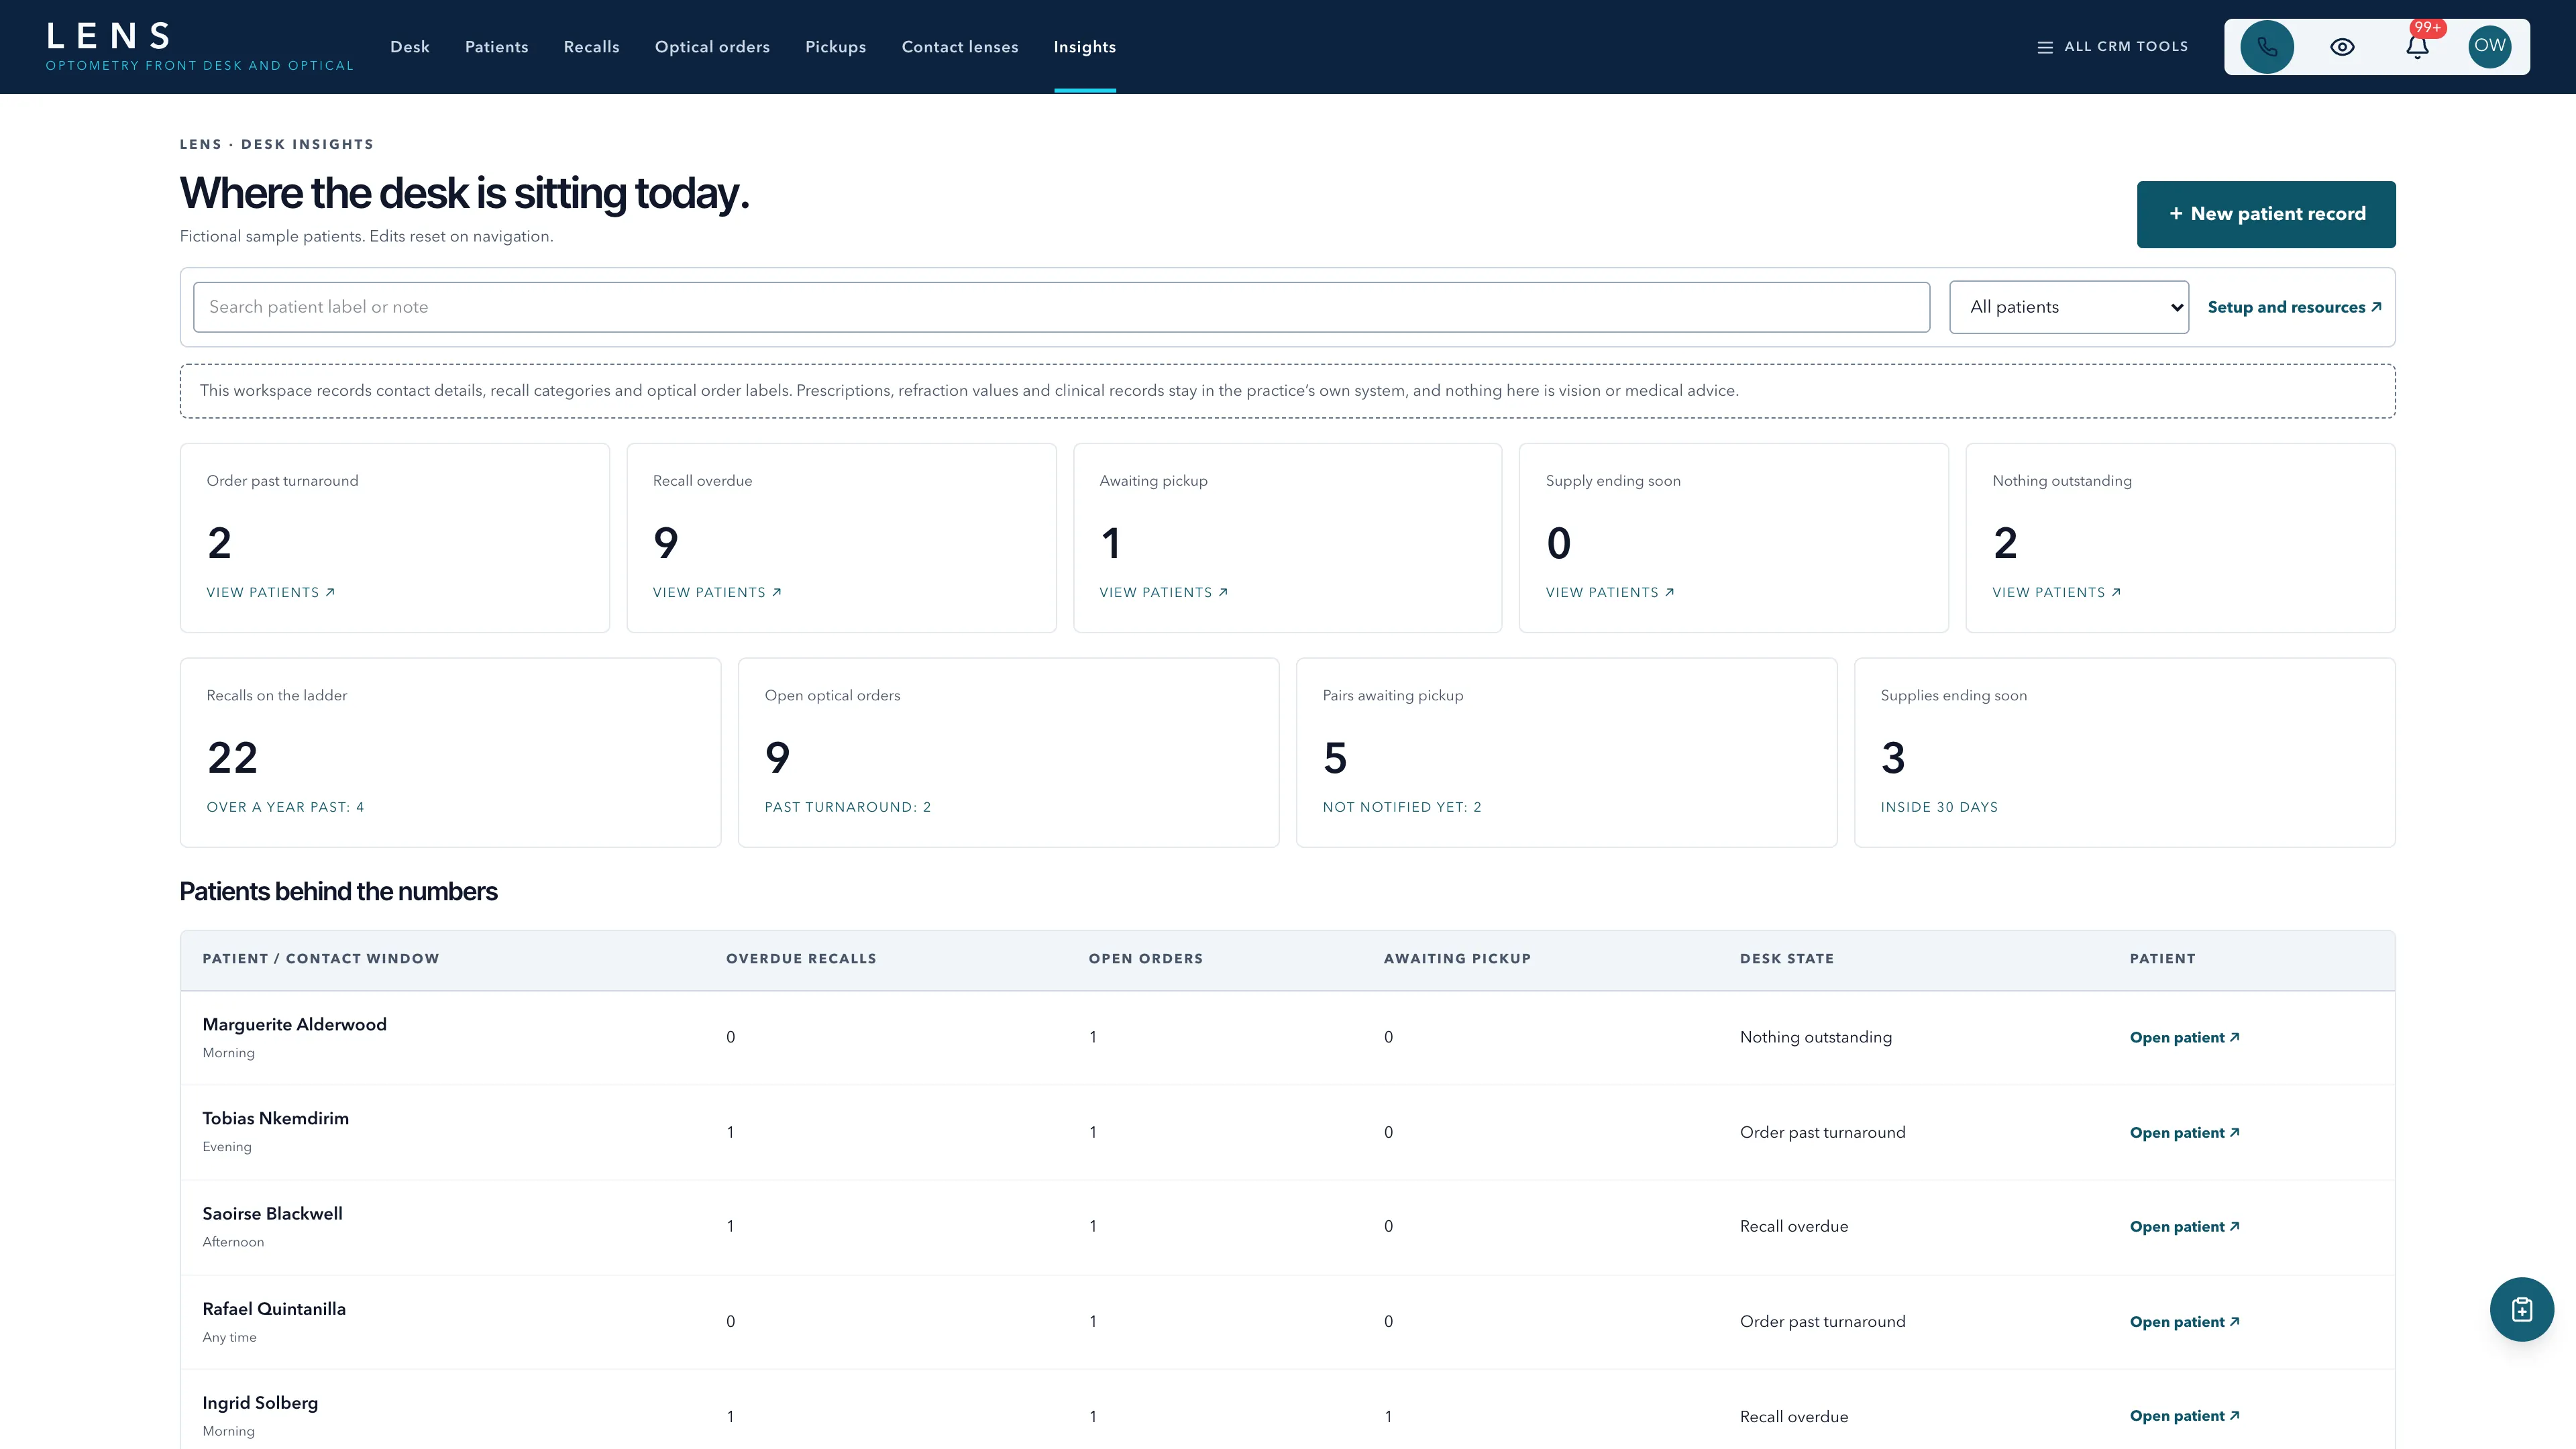Open patient Marguerite Alderwood
2576x1449 pixels.
(x=2184, y=1037)
